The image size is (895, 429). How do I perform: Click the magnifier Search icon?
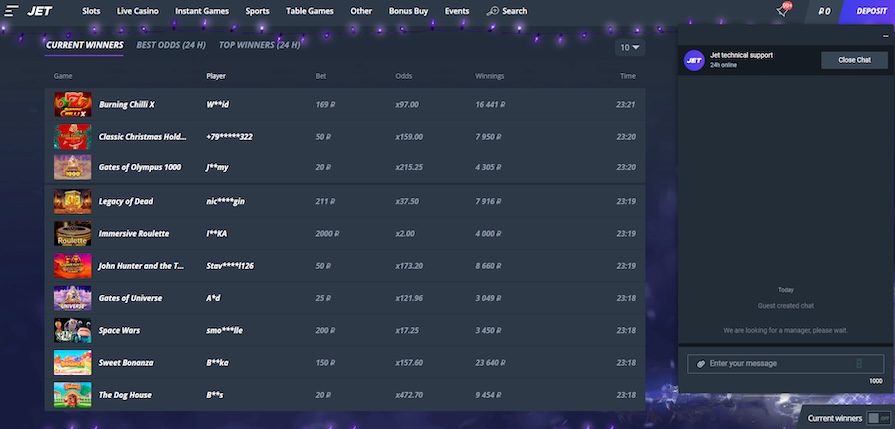(x=493, y=11)
